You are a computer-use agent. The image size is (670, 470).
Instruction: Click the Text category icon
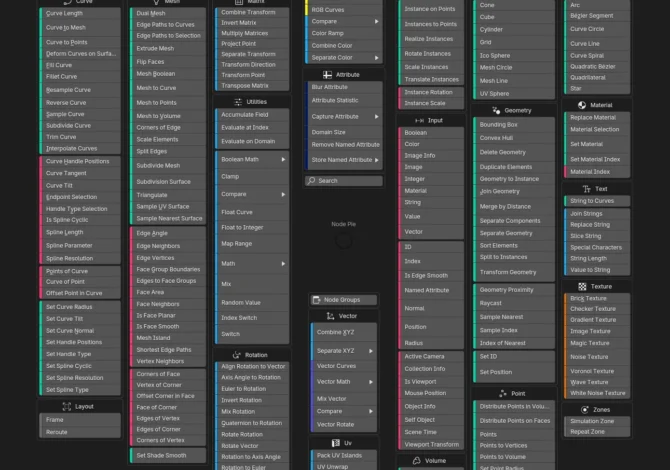click(587, 189)
